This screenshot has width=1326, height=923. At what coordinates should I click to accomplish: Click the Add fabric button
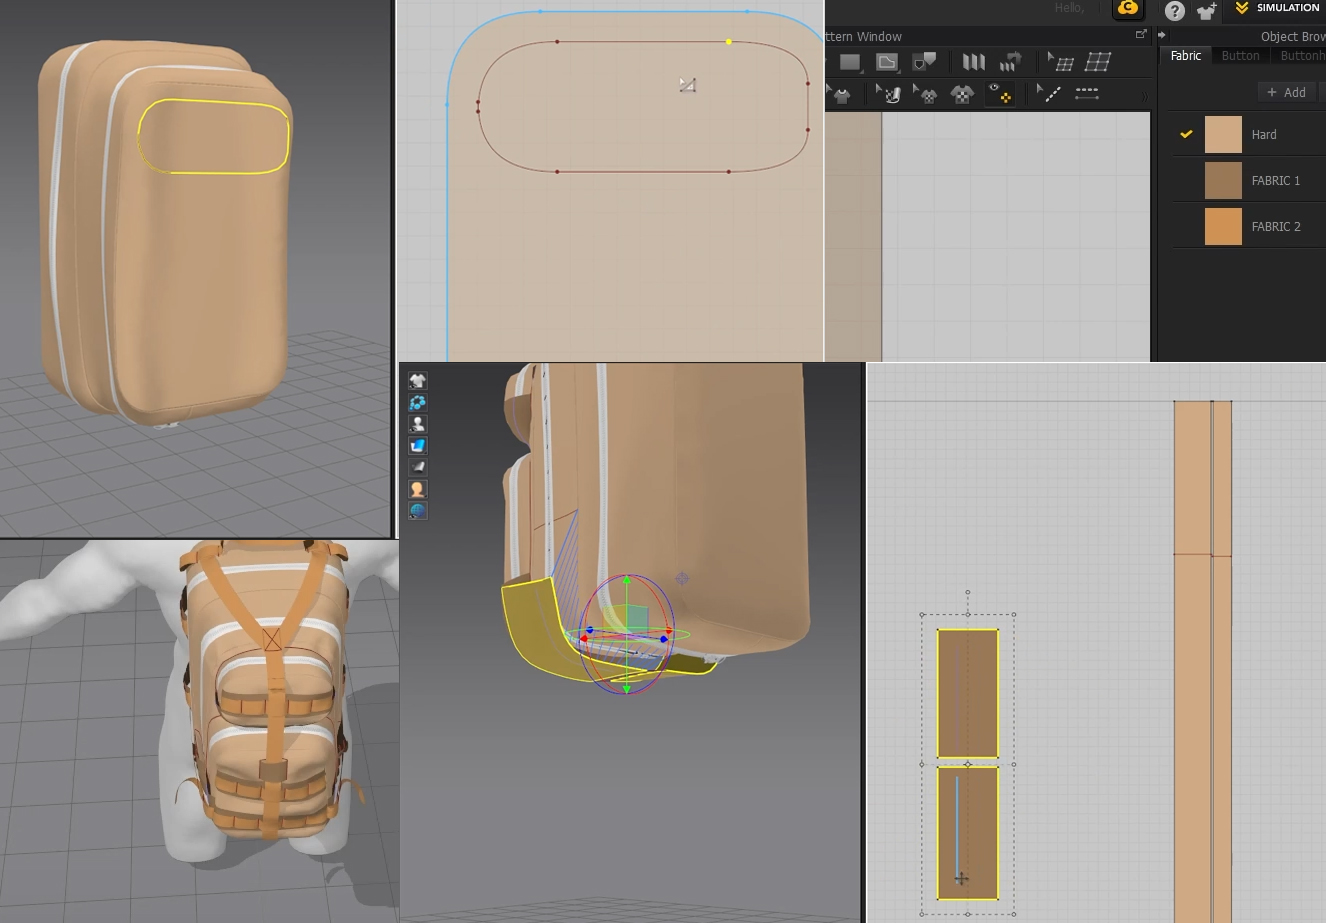click(x=1286, y=92)
